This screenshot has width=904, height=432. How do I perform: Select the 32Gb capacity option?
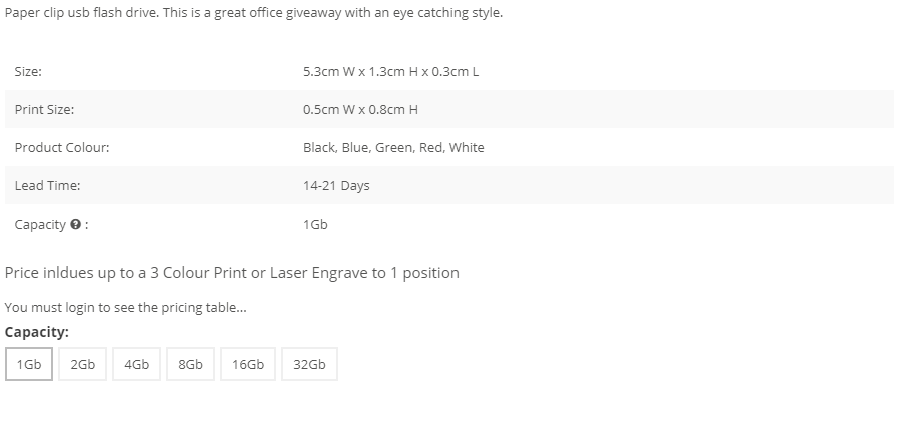click(309, 364)
